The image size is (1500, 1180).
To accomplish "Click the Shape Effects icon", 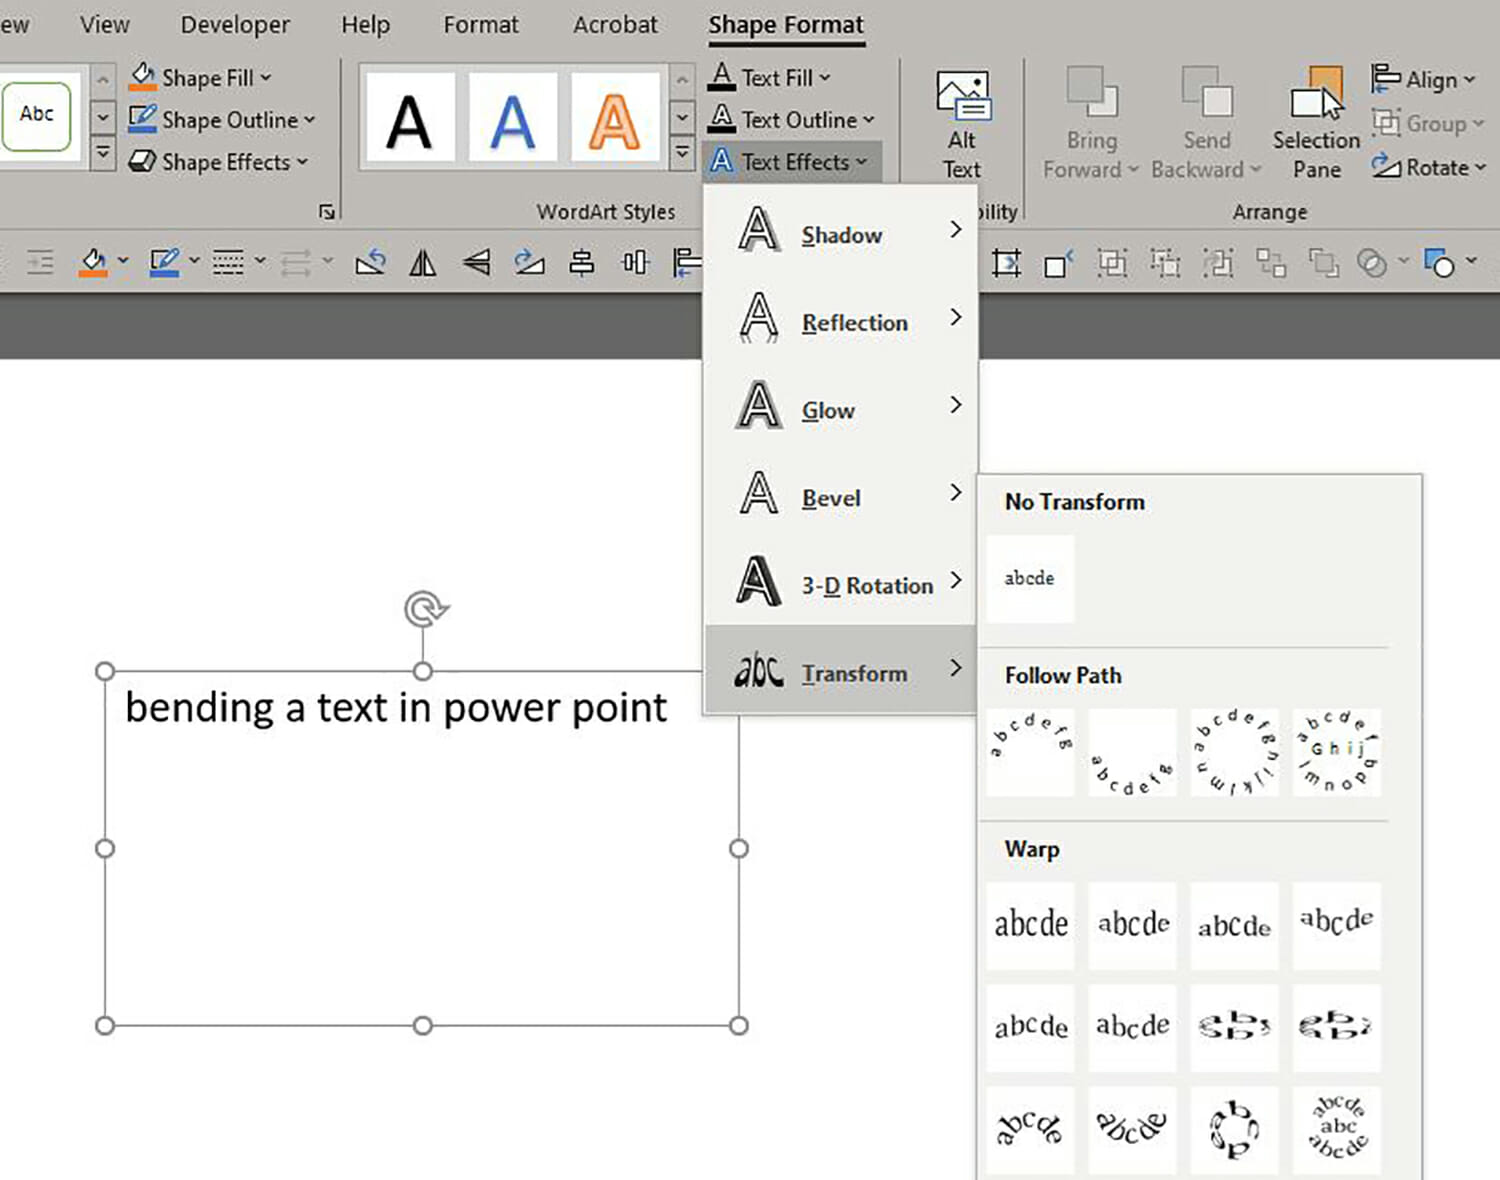I will [143, 161].
